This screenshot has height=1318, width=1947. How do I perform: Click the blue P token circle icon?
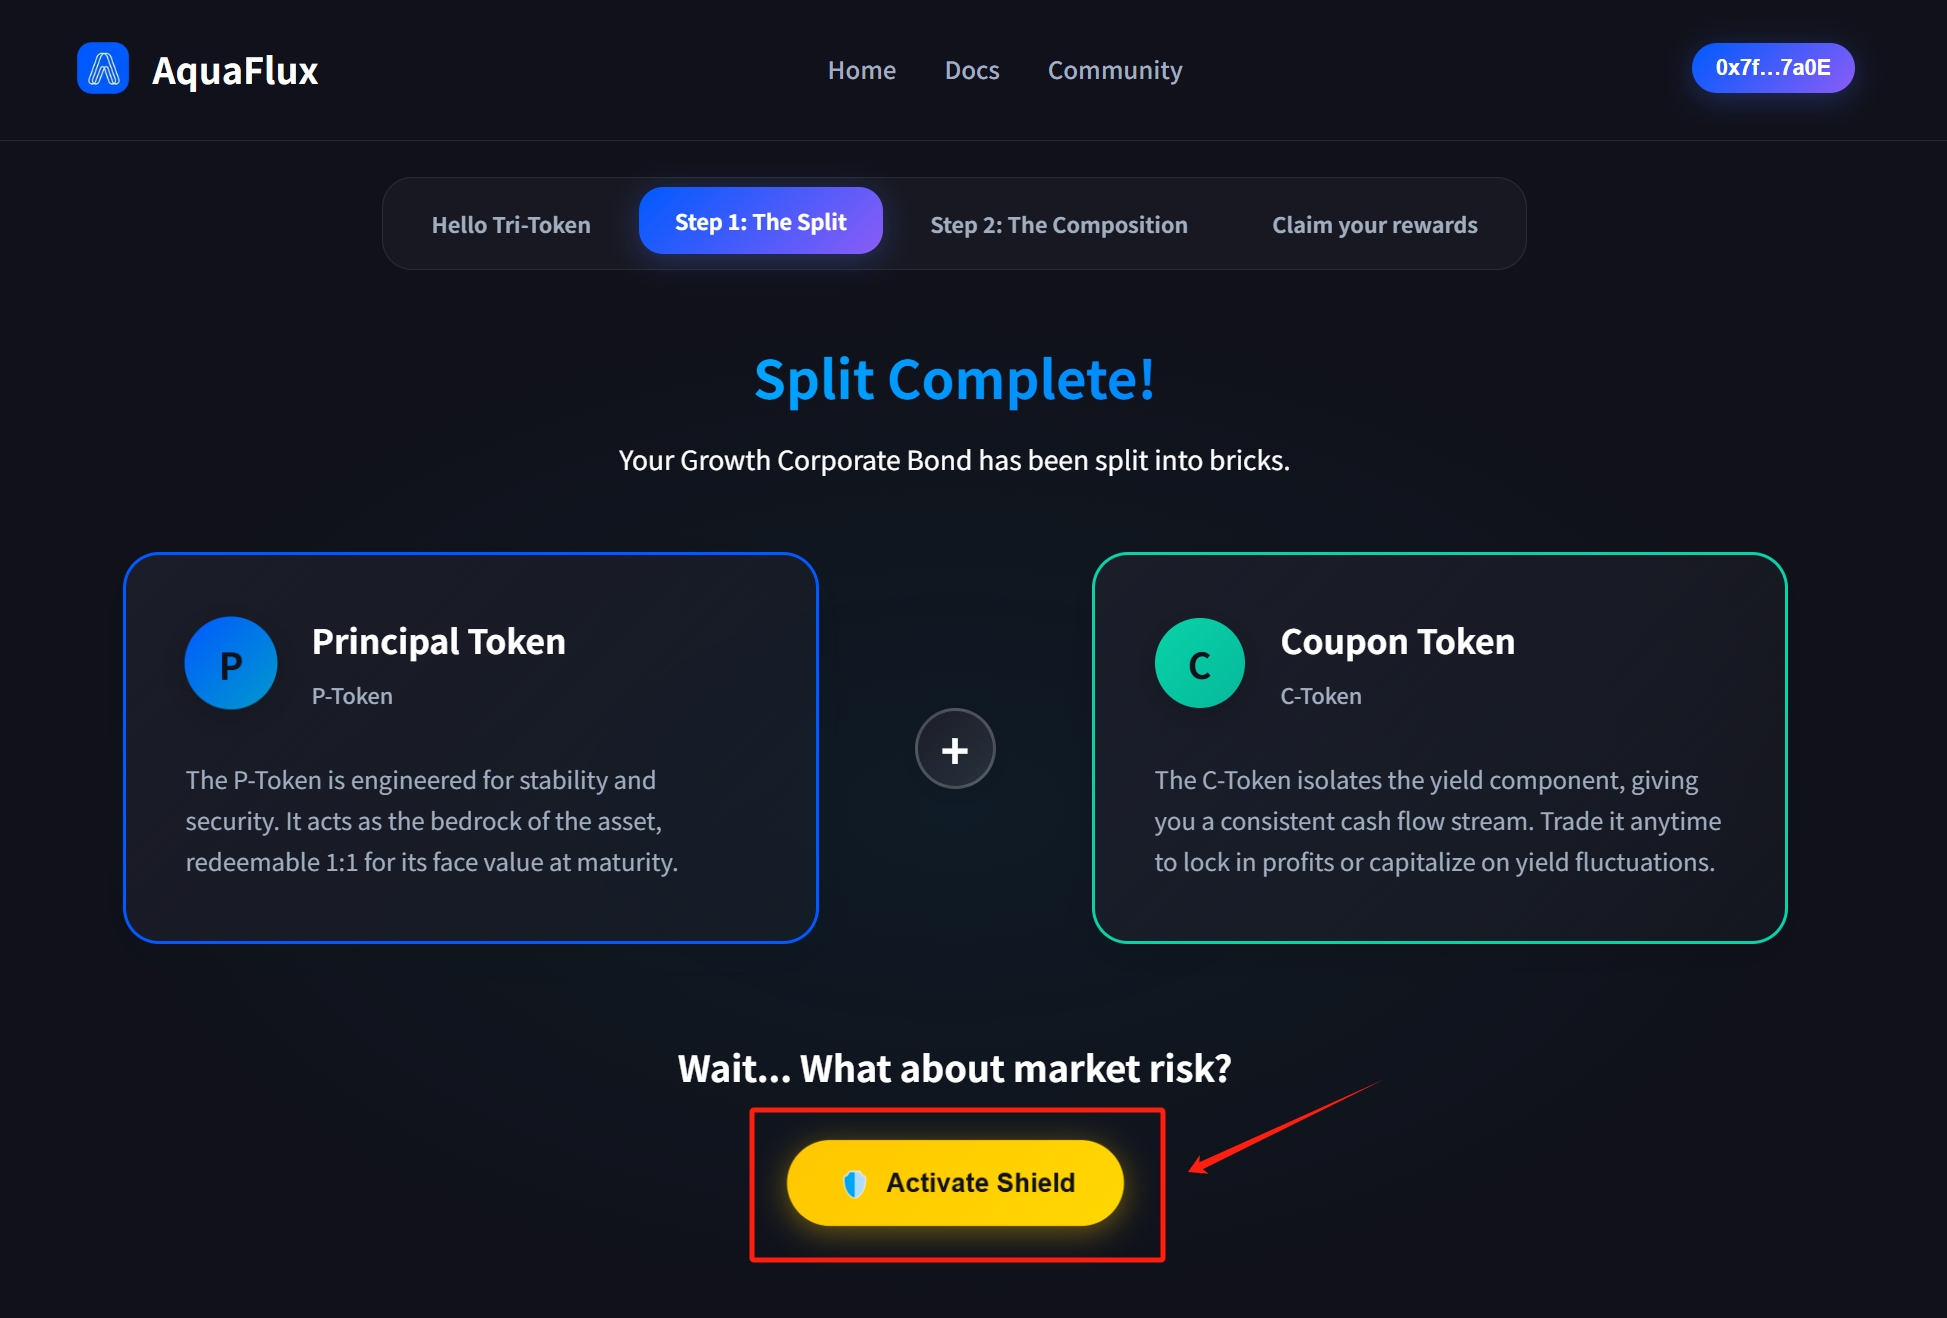(231, 663)
